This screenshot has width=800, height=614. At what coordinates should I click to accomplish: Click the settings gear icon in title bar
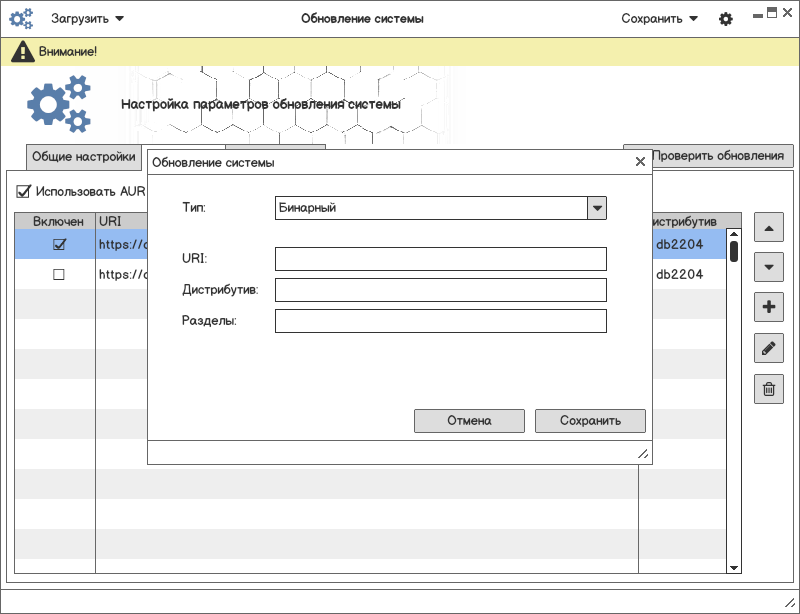click(x=726, y=19)
